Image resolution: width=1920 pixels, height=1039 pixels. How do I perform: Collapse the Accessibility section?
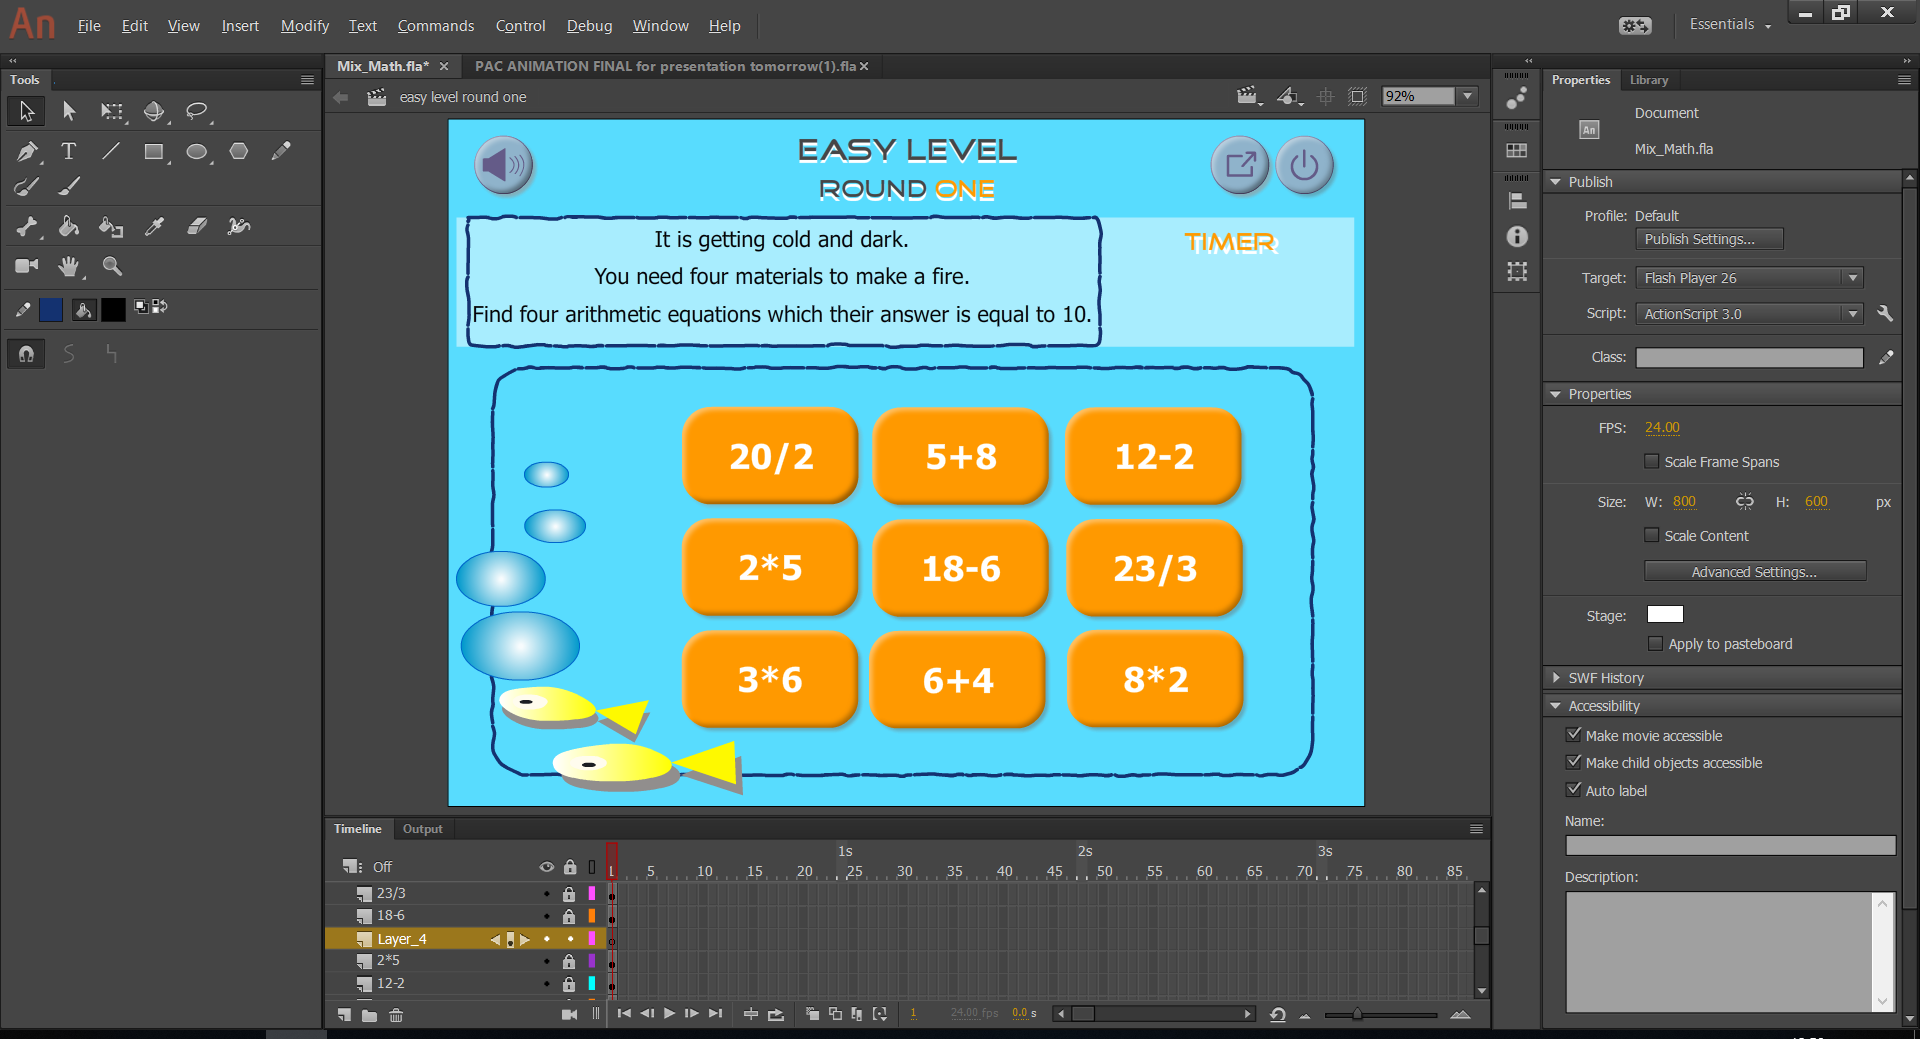pyautogui.click(x=1556, y=706)
